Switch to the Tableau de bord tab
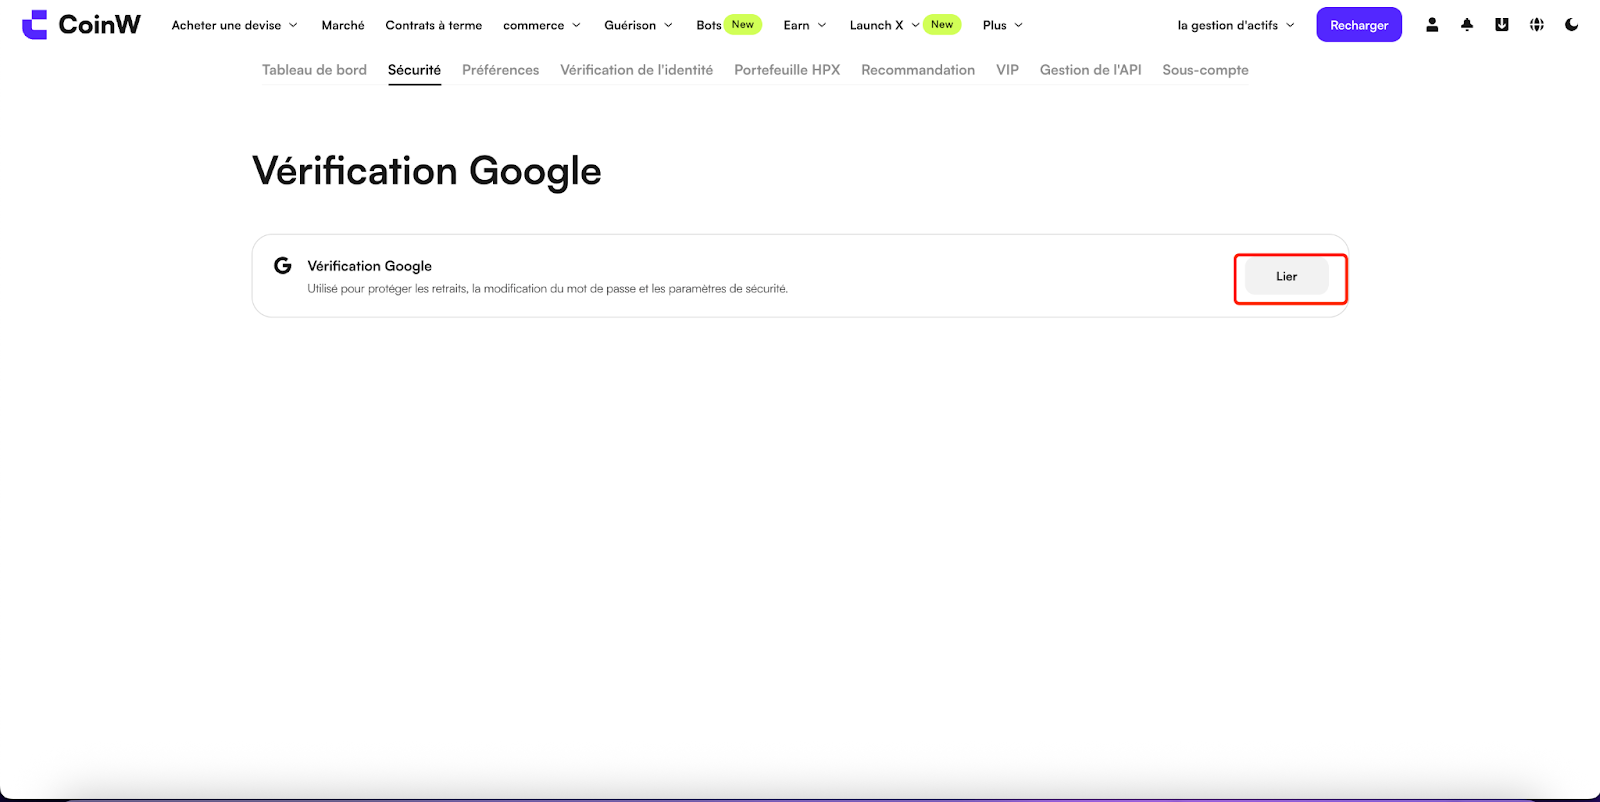1600x802 pixels. tap(314, 70)
